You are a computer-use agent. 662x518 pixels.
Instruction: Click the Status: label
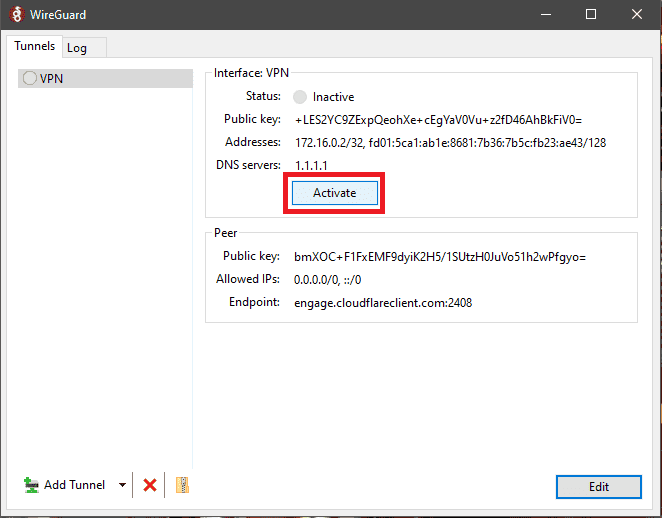(263, 96)
